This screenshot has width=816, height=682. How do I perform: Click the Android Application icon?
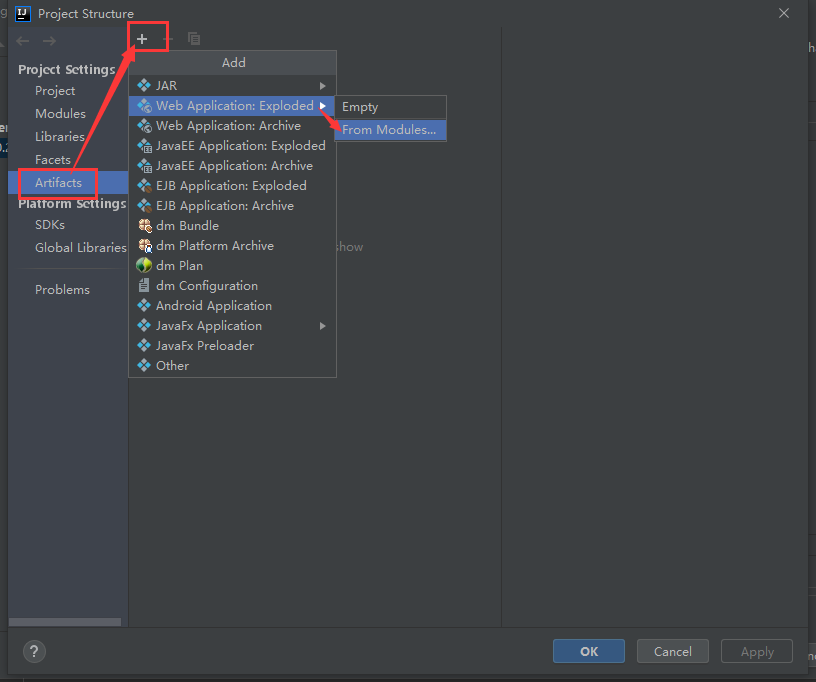(144, 305)
